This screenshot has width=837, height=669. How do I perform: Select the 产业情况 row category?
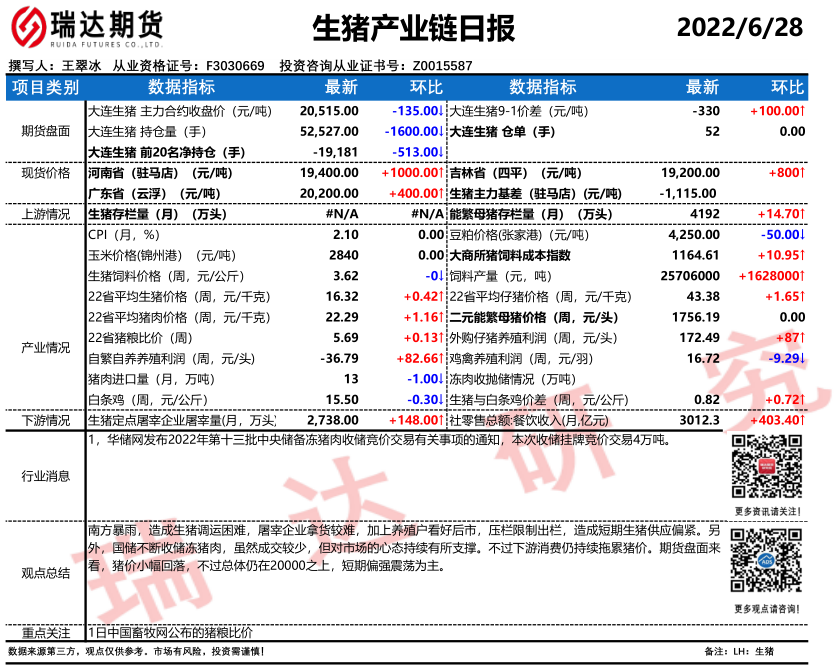tap(45, 347)
